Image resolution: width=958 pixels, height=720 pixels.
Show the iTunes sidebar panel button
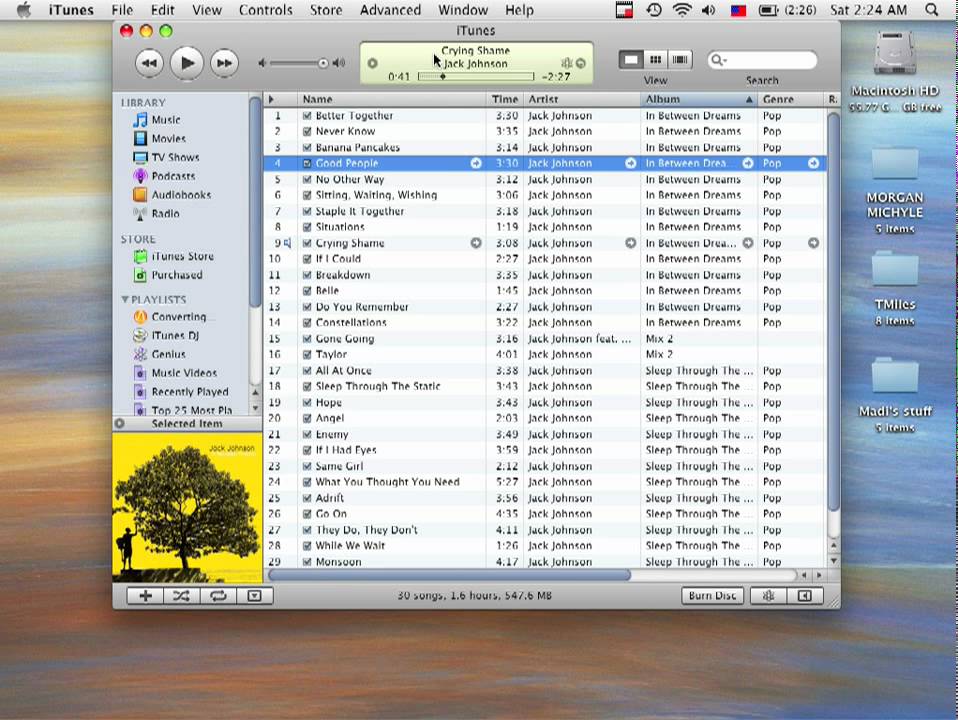[x=805, y=596]
